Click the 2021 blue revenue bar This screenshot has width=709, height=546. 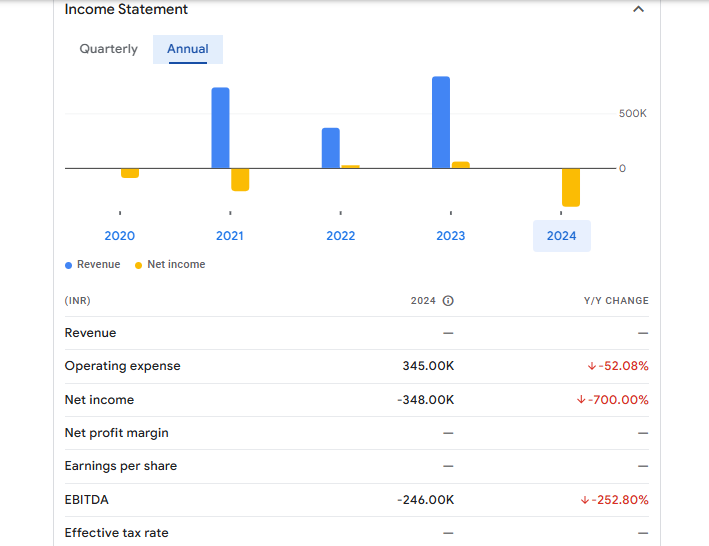(220, 128)
